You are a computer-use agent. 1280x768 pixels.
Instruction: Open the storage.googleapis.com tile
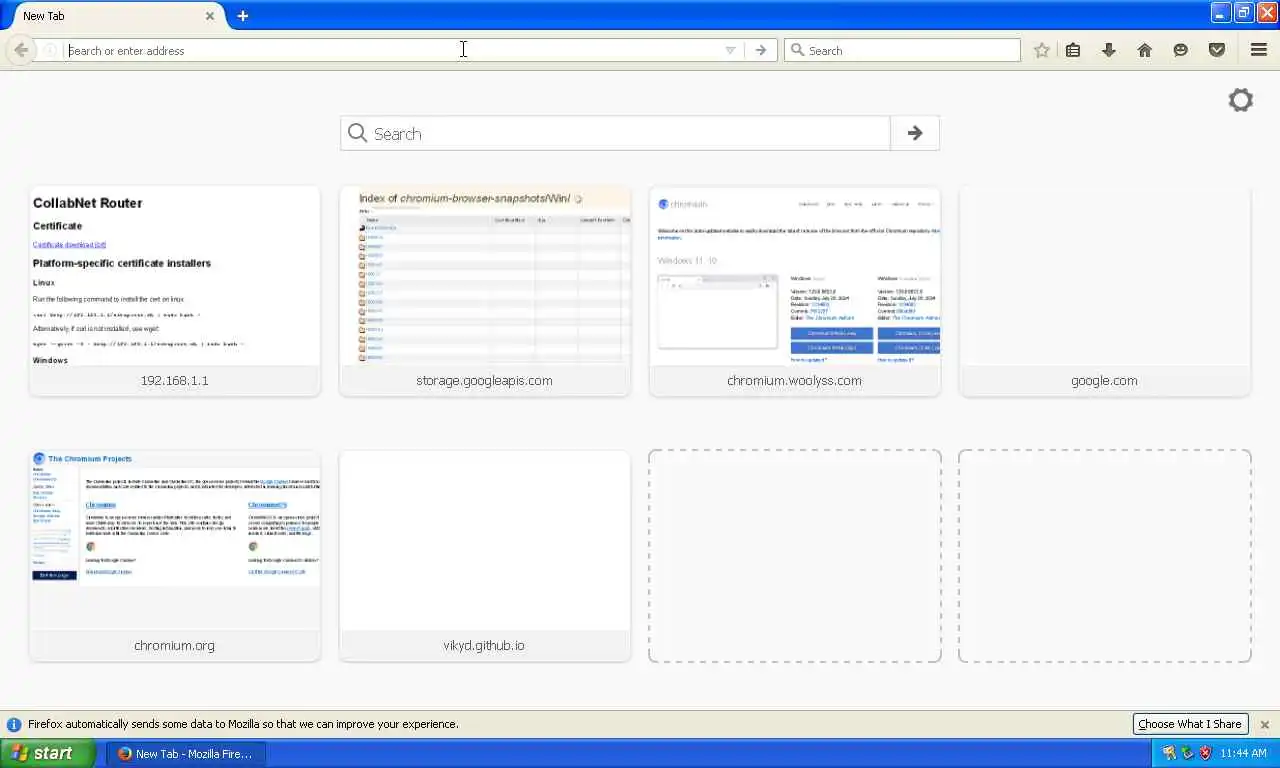coord(485,291)
